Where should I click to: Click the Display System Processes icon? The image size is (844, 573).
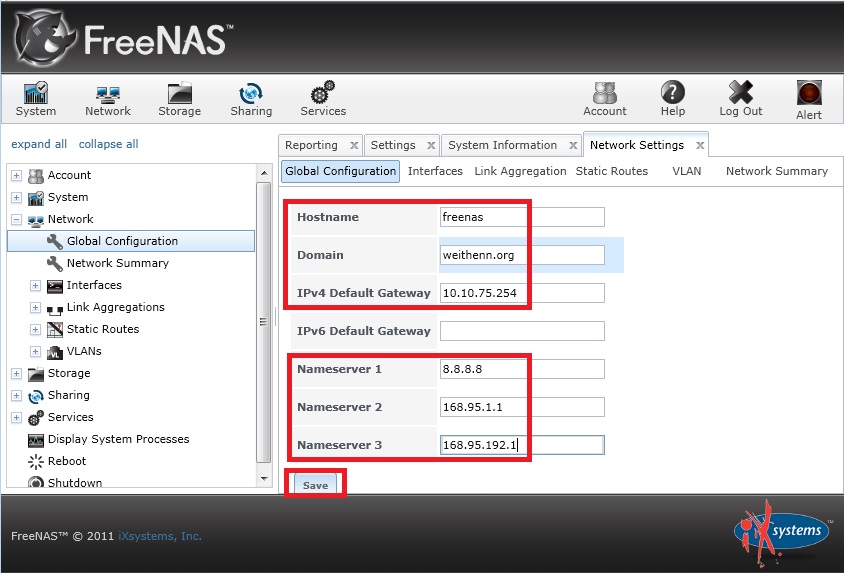(x=36, y=440)
